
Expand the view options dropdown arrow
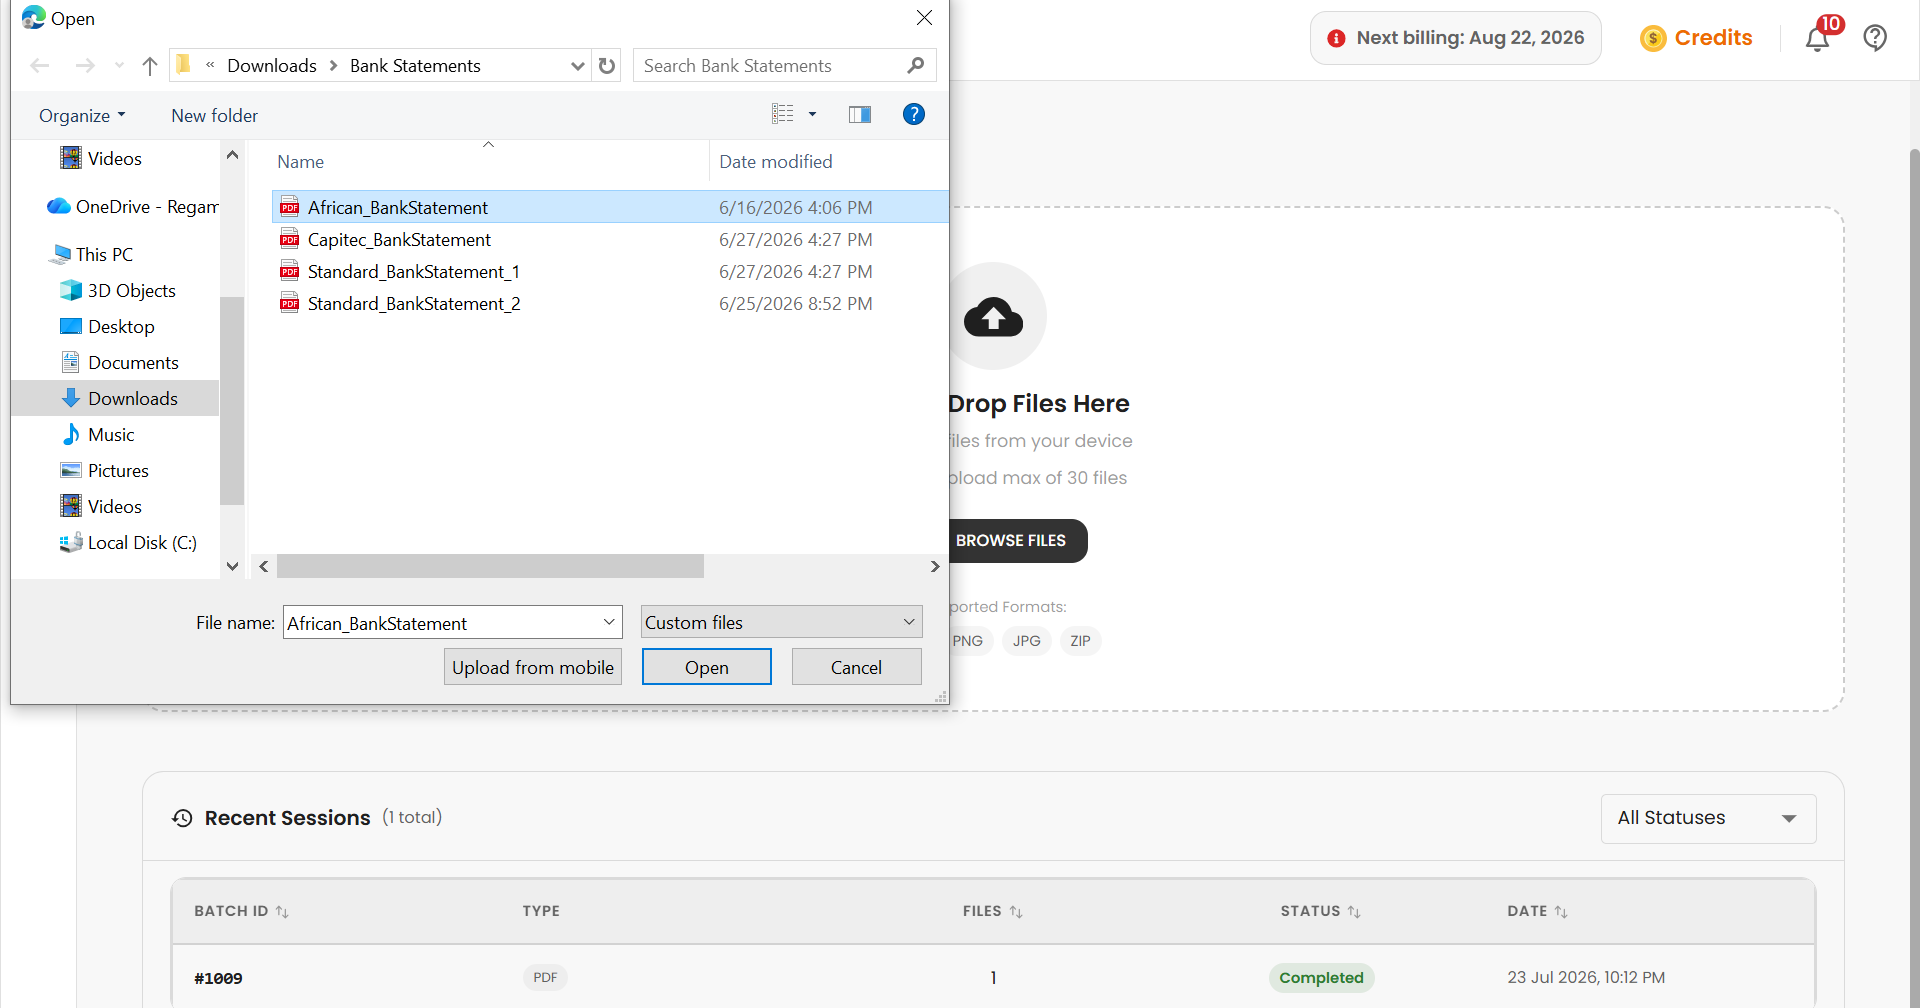(812, 114)
